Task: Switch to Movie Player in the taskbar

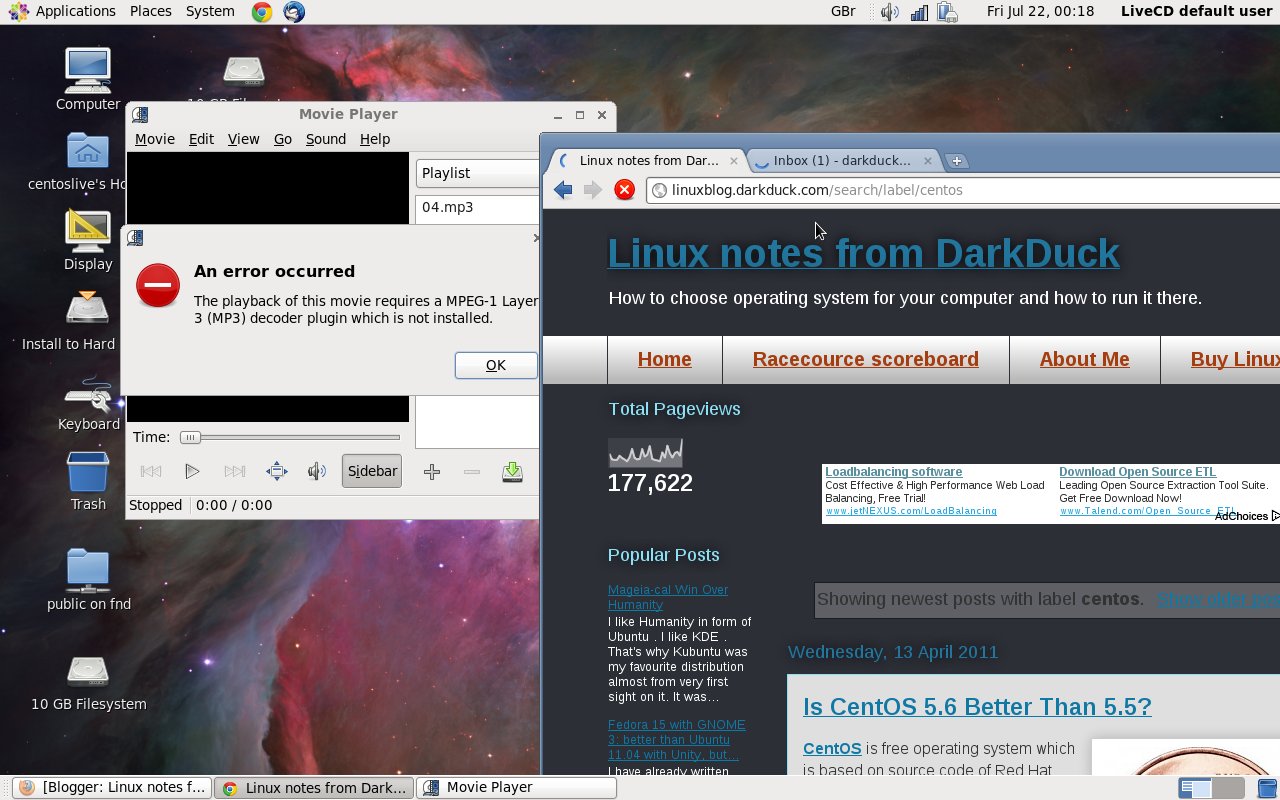Action: 516,788
